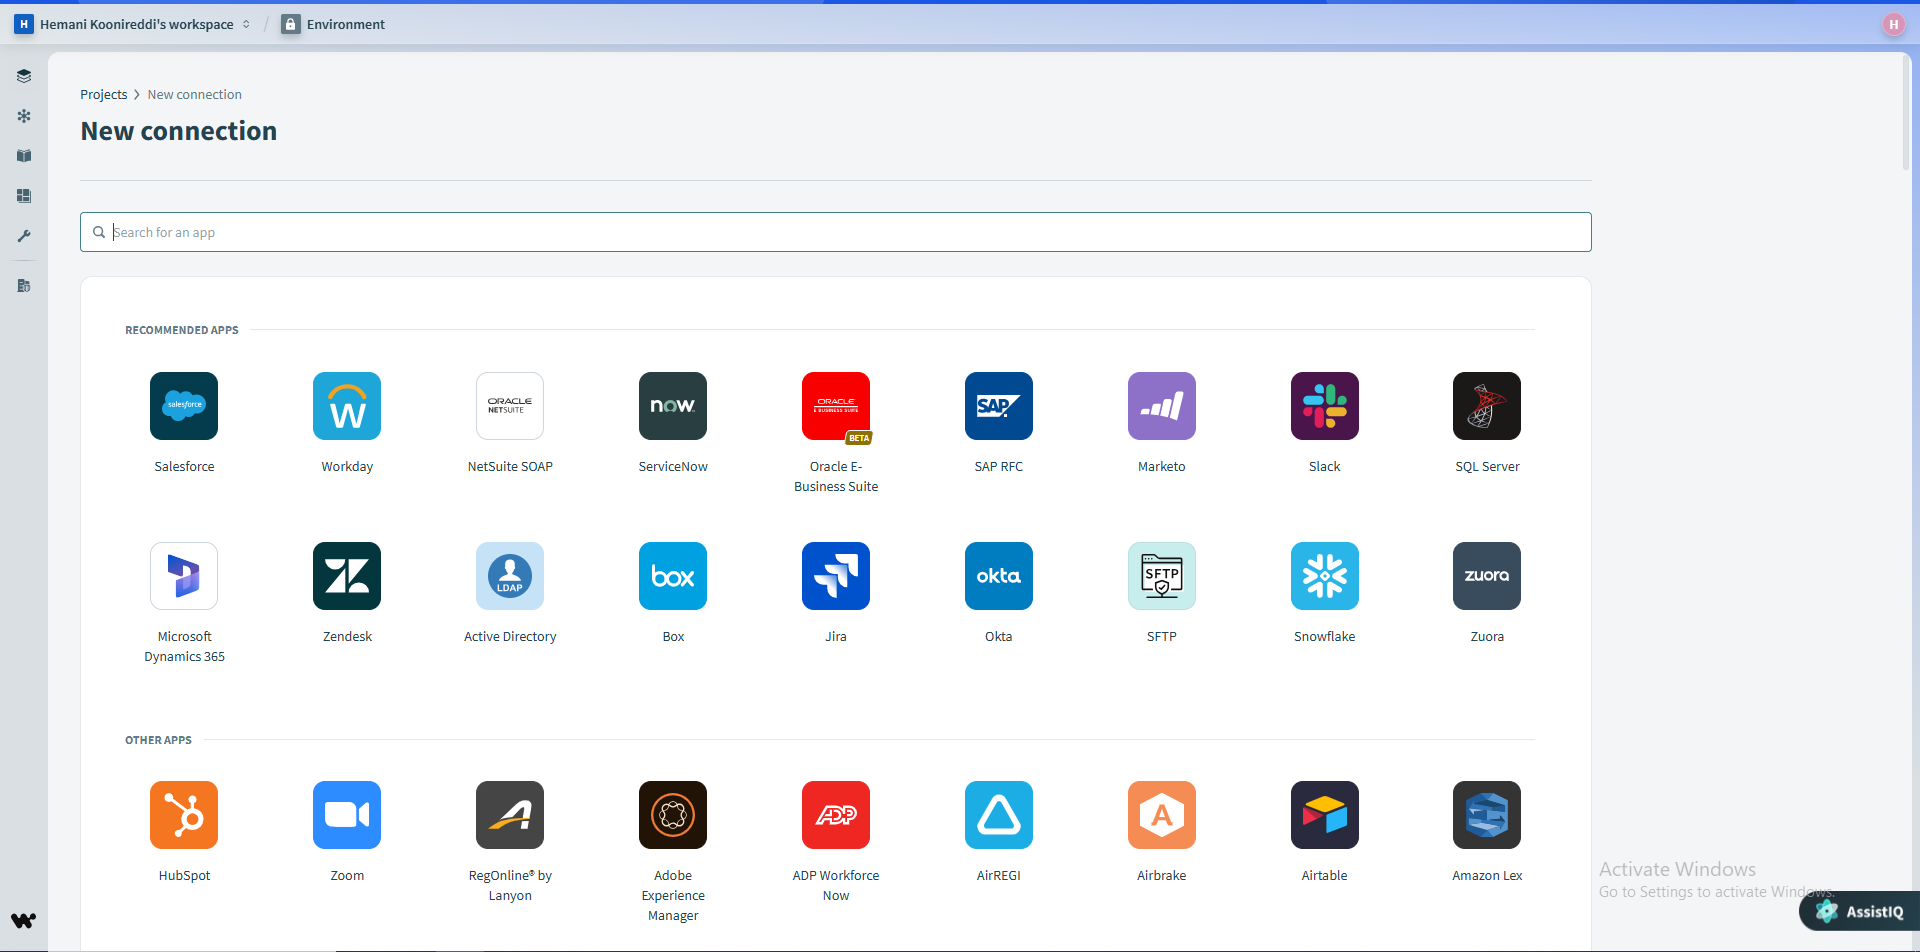Pick the Airtable app icon
This screenshot has width=1920, height=952.
[x=1325, y=815]
